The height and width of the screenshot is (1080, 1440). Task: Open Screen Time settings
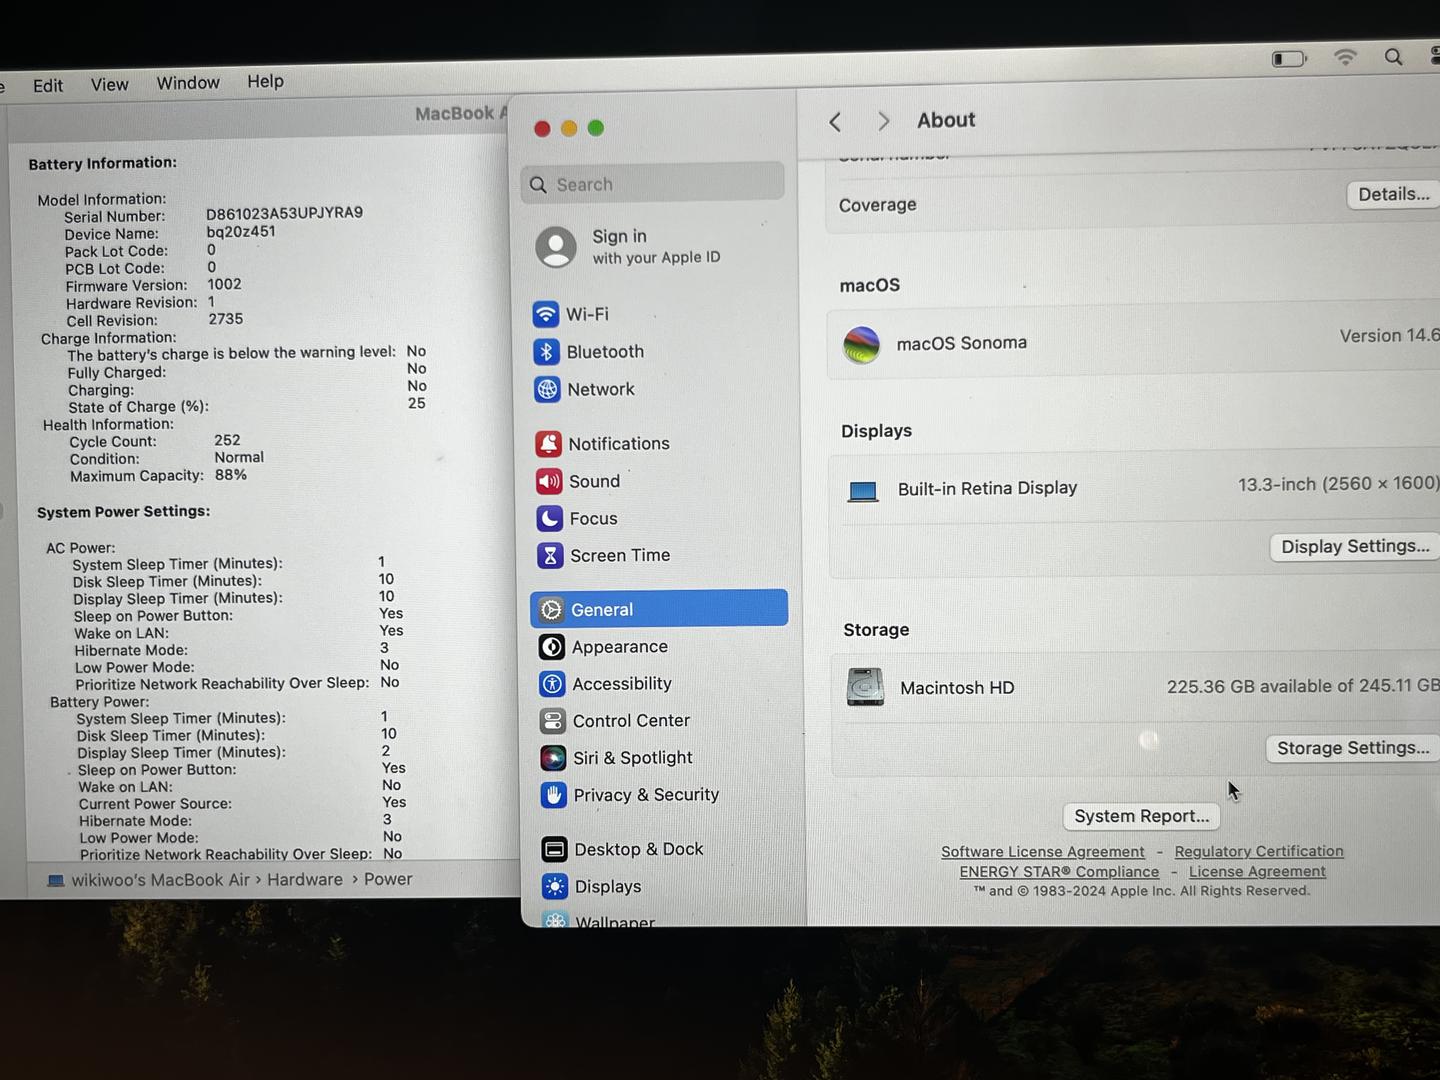(604, 555)
